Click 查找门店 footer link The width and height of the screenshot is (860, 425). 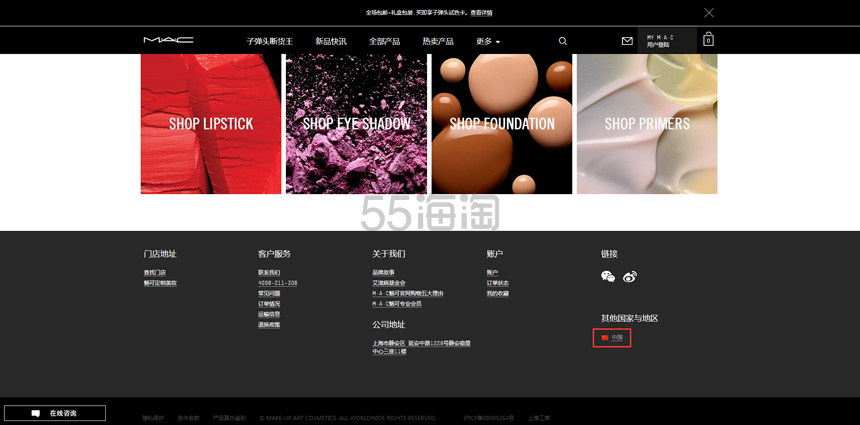point(155,273)
